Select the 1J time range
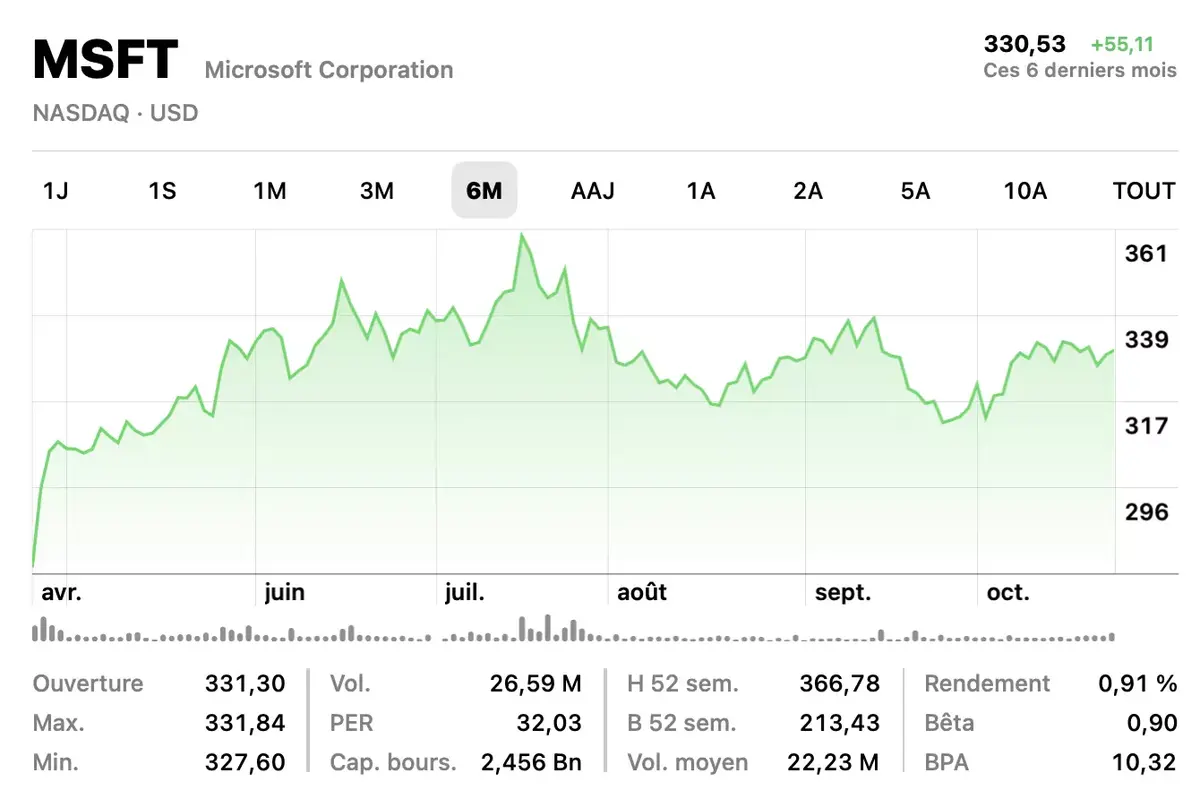The height and width of the screenshot is (799, 1200). [55, 190]
